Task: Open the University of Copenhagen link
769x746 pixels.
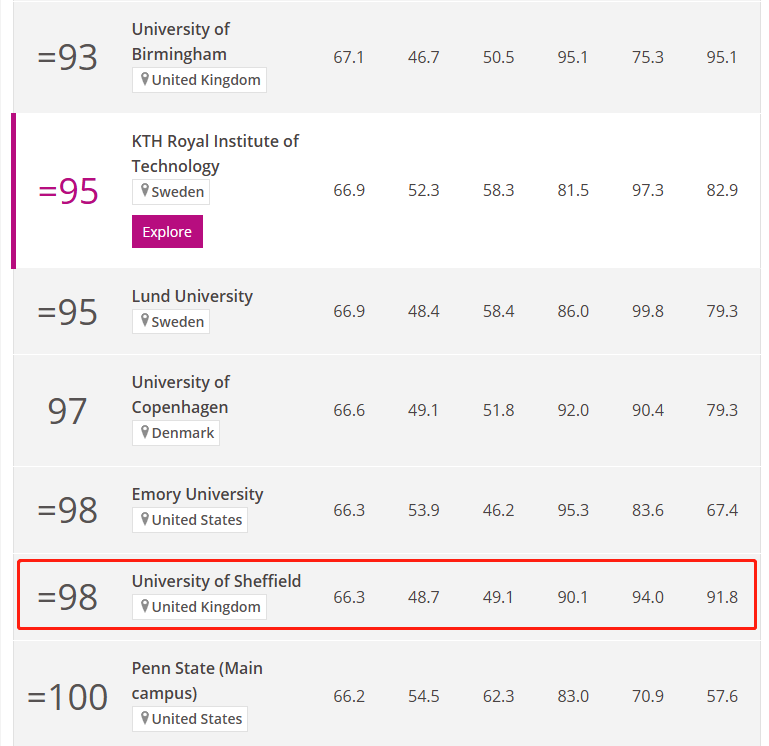Action: [180, 394]
